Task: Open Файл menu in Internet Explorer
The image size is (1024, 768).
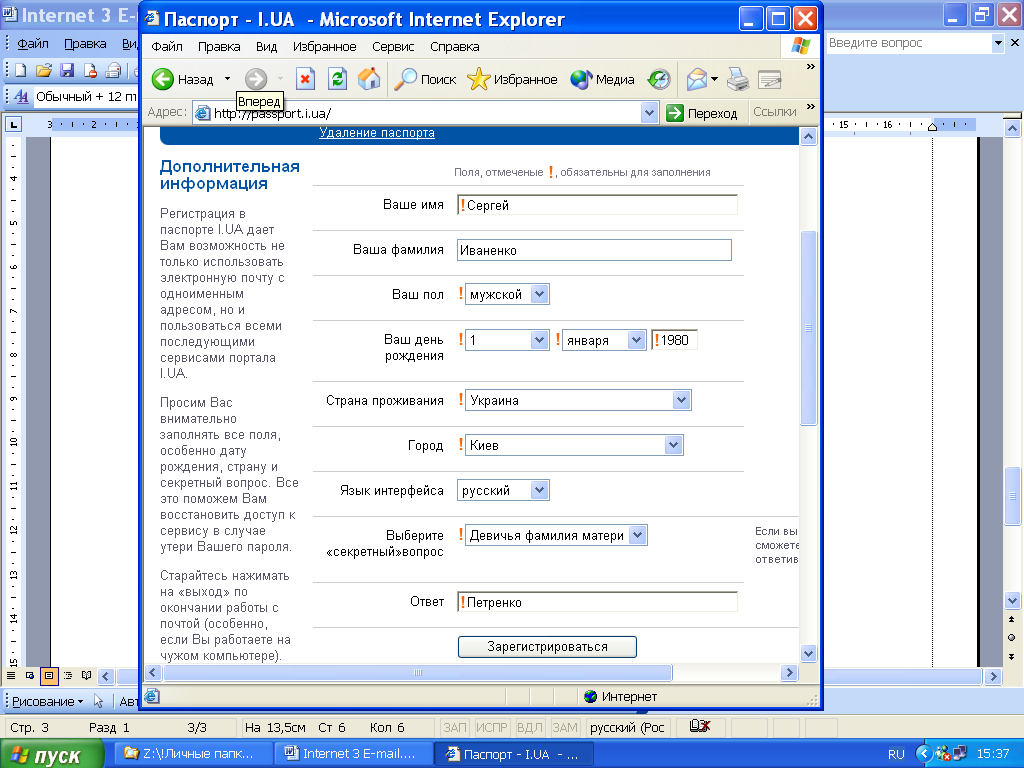Action: click(x=167, y=46)
